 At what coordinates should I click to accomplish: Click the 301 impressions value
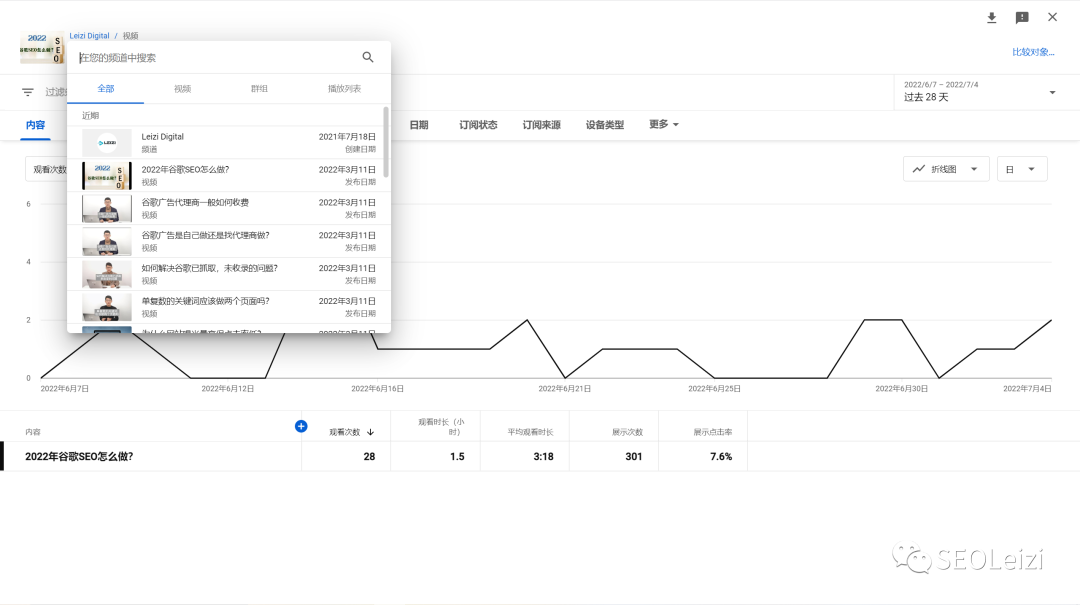pyautogui.click(x=634, y=456)
